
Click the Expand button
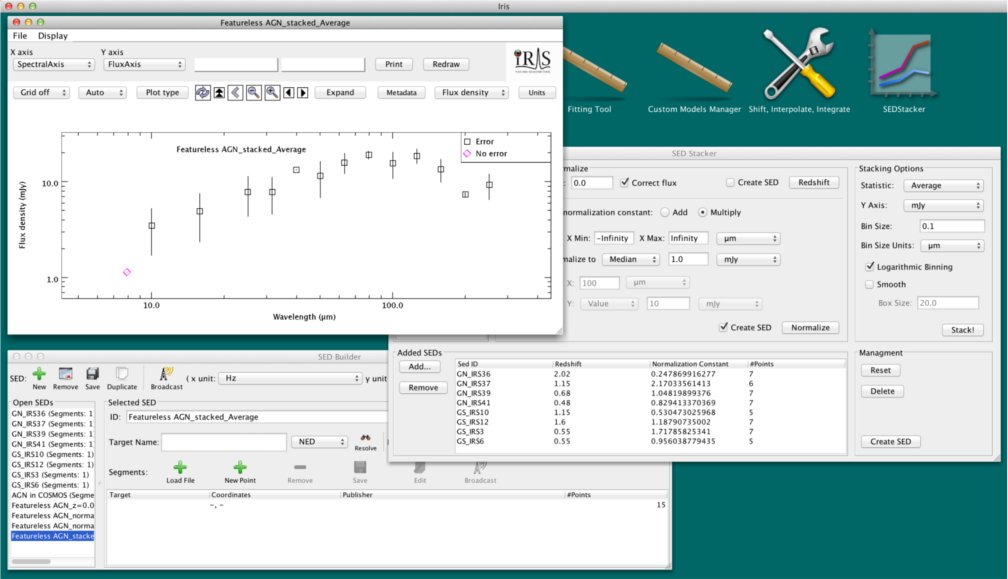point(340,93)
